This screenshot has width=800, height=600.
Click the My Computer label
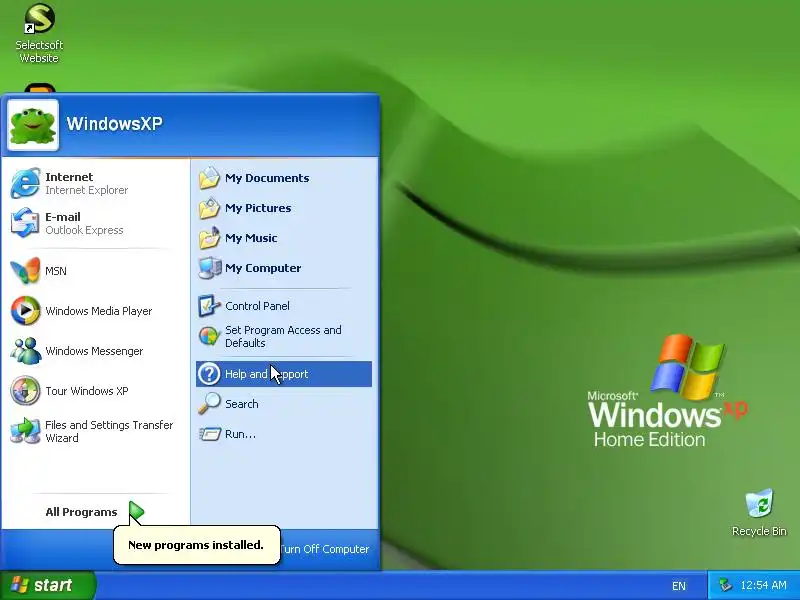tap(263, 268)
